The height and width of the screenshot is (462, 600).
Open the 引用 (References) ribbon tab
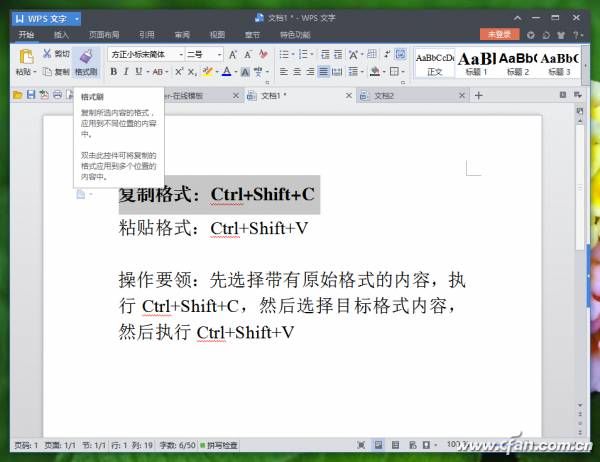click(147, 35)
